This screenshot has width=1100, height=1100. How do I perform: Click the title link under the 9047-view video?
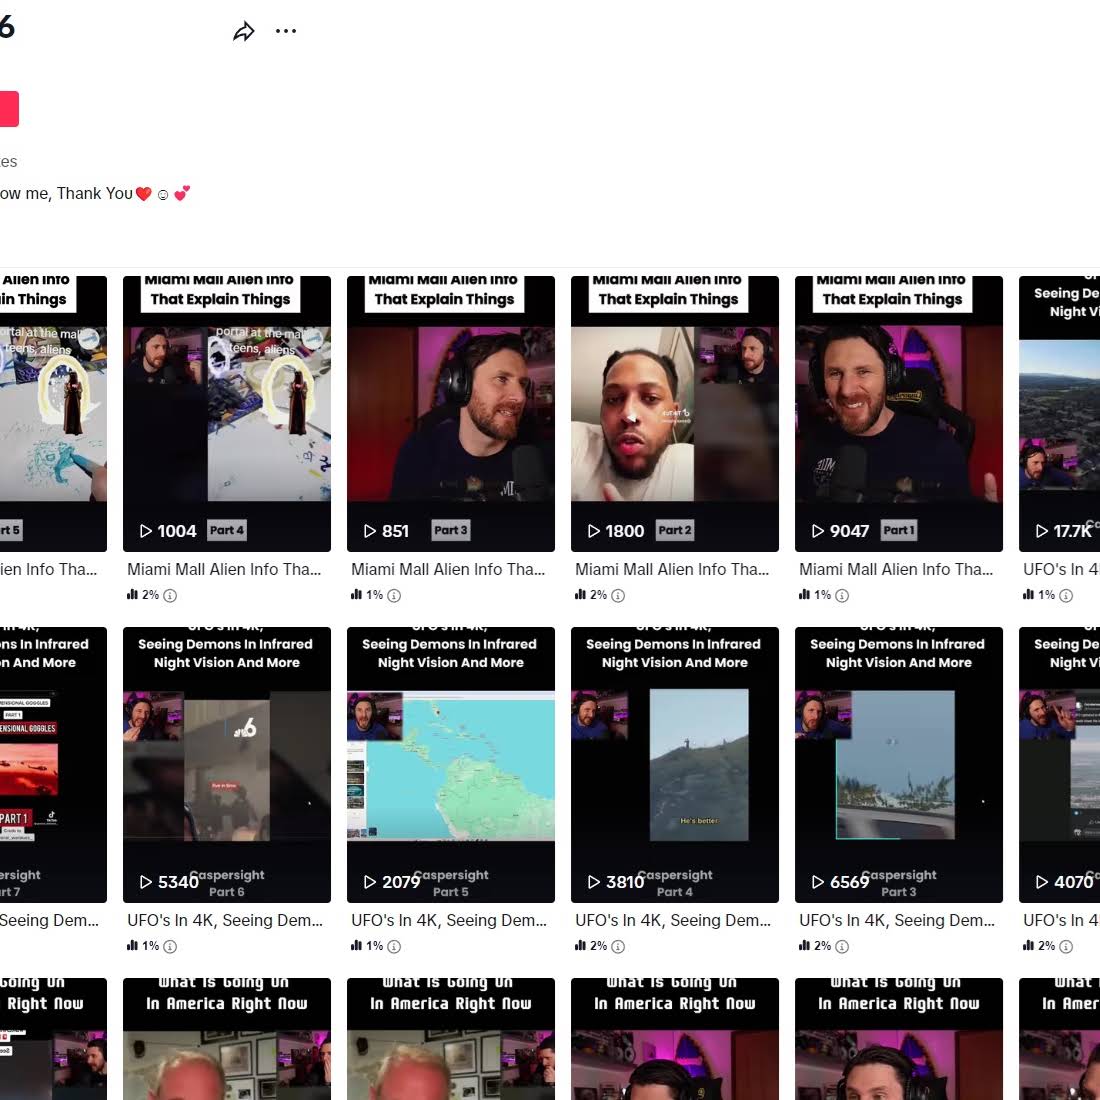coord(896,570)
